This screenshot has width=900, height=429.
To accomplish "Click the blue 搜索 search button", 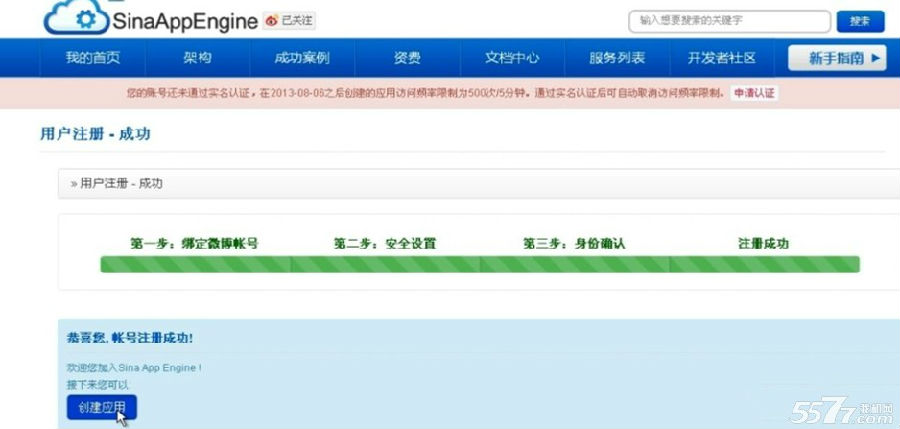I will click(x=860, y=21).
